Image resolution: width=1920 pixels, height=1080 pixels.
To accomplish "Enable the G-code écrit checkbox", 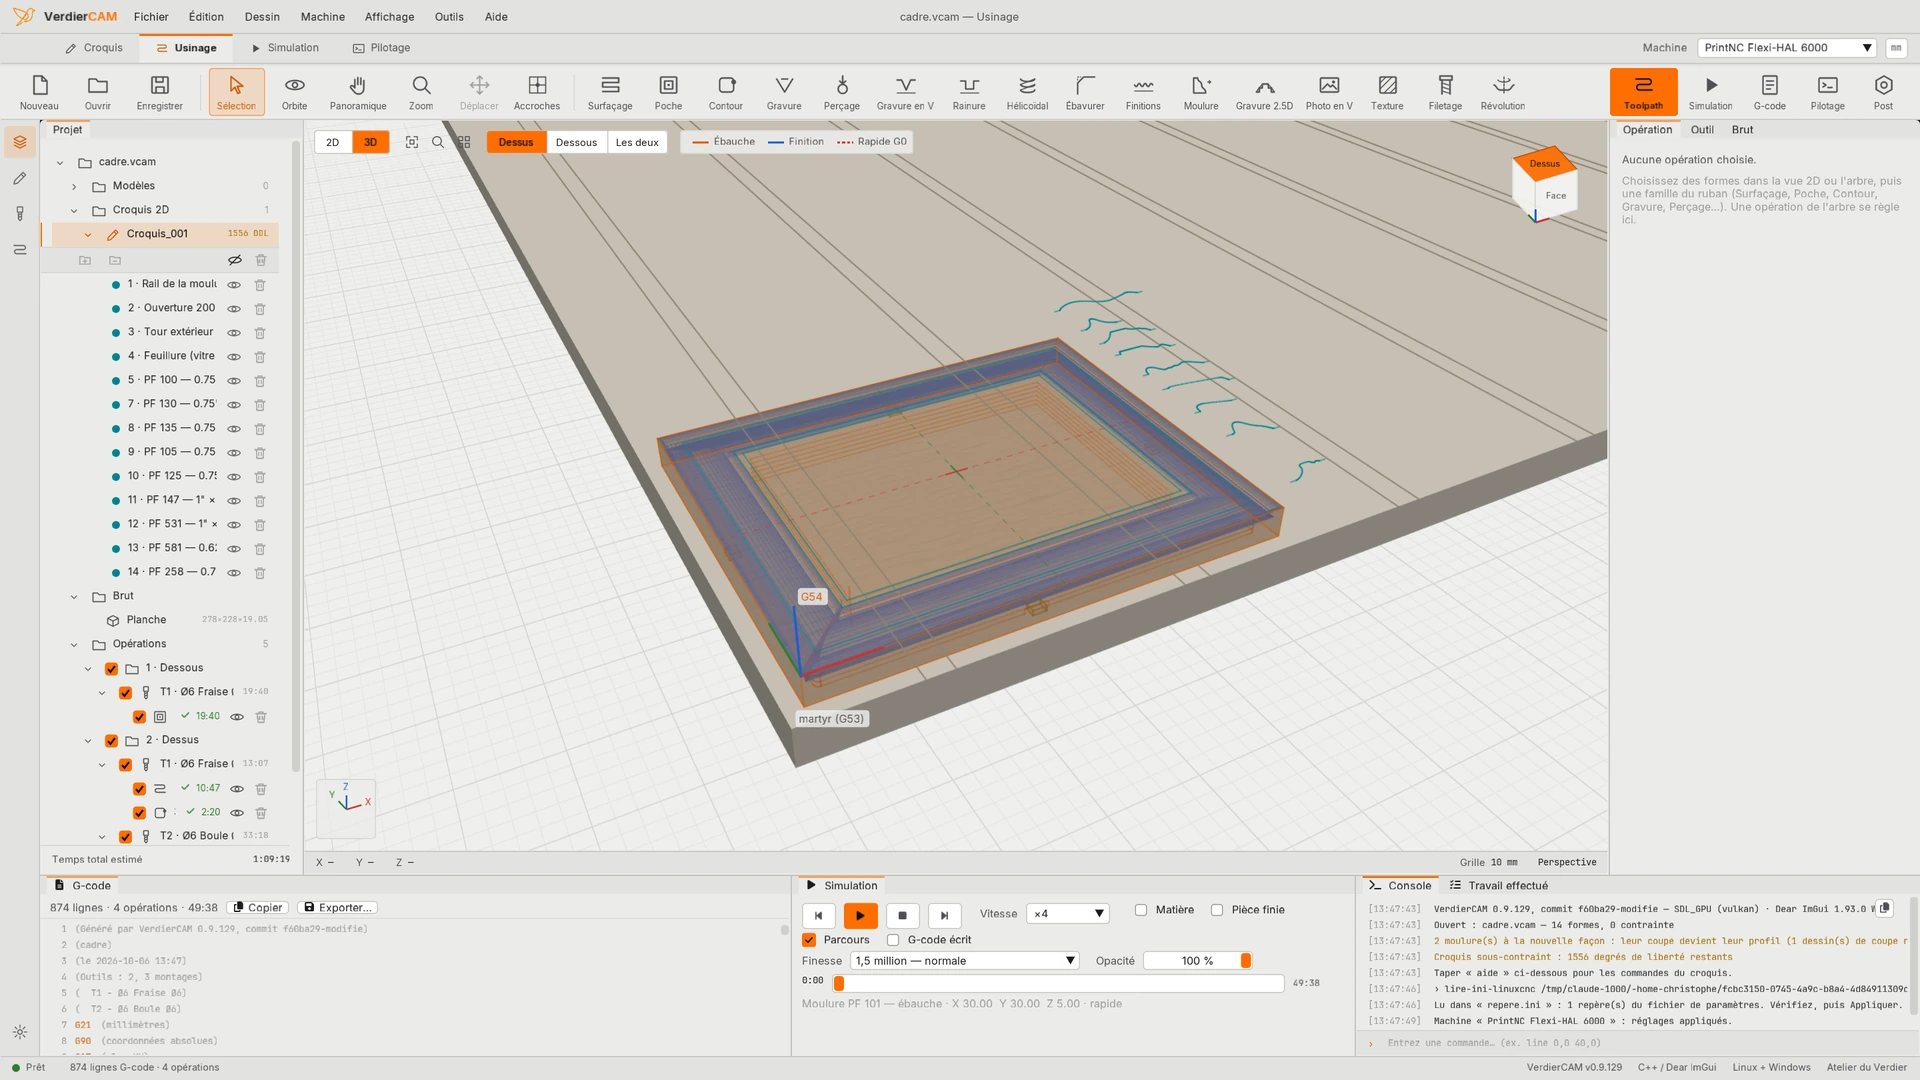I will [x=893, y=940].
